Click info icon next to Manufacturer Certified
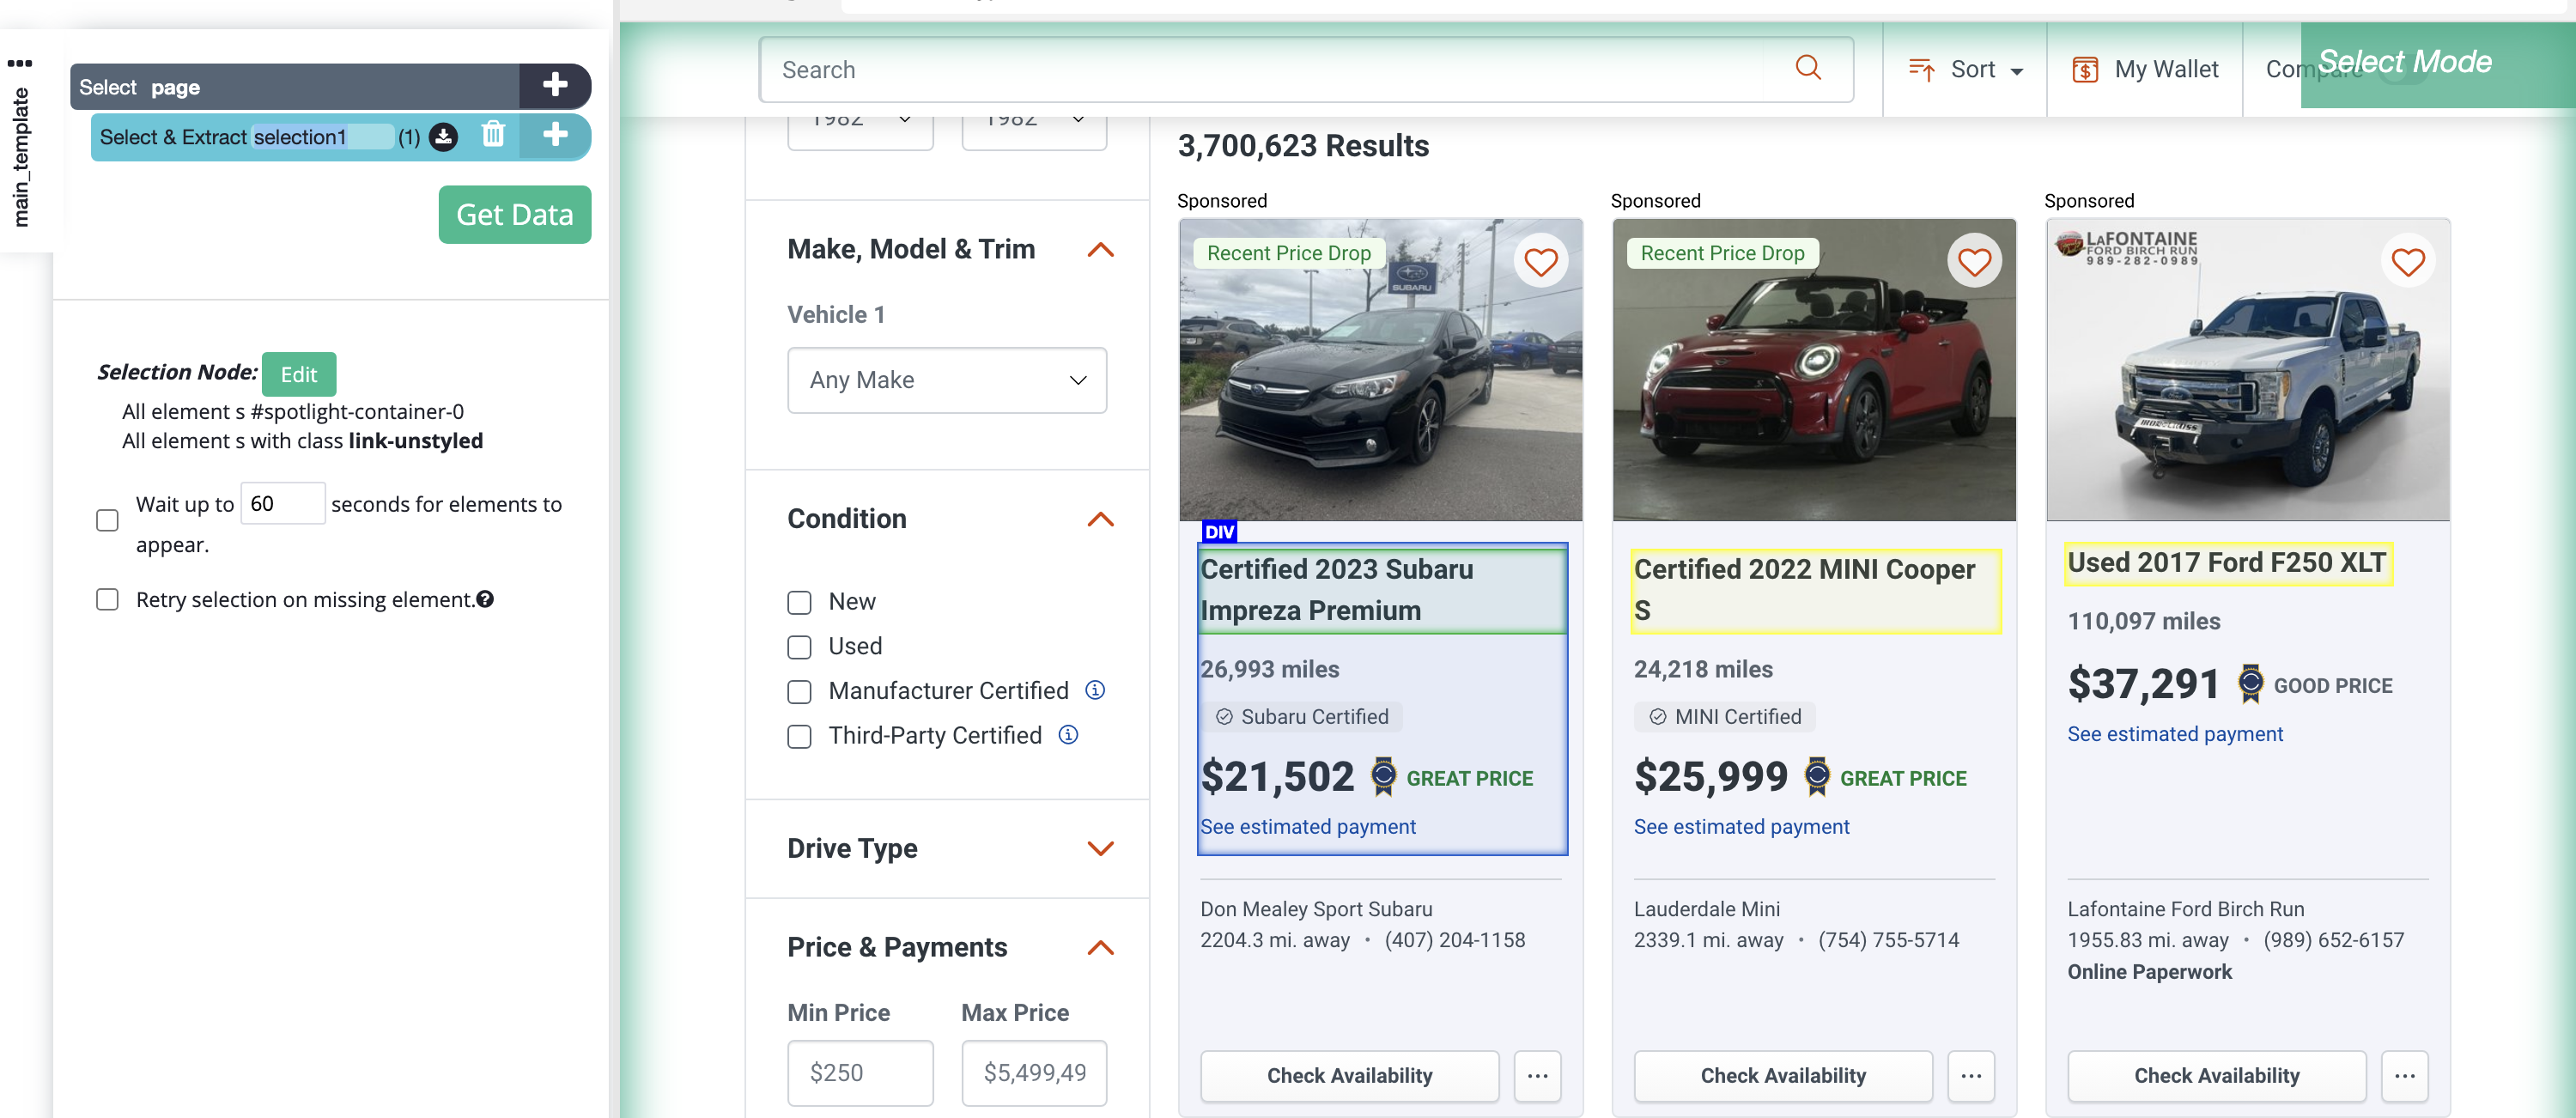The height and width of the screenshot is (1118, 2576). 1095,690
